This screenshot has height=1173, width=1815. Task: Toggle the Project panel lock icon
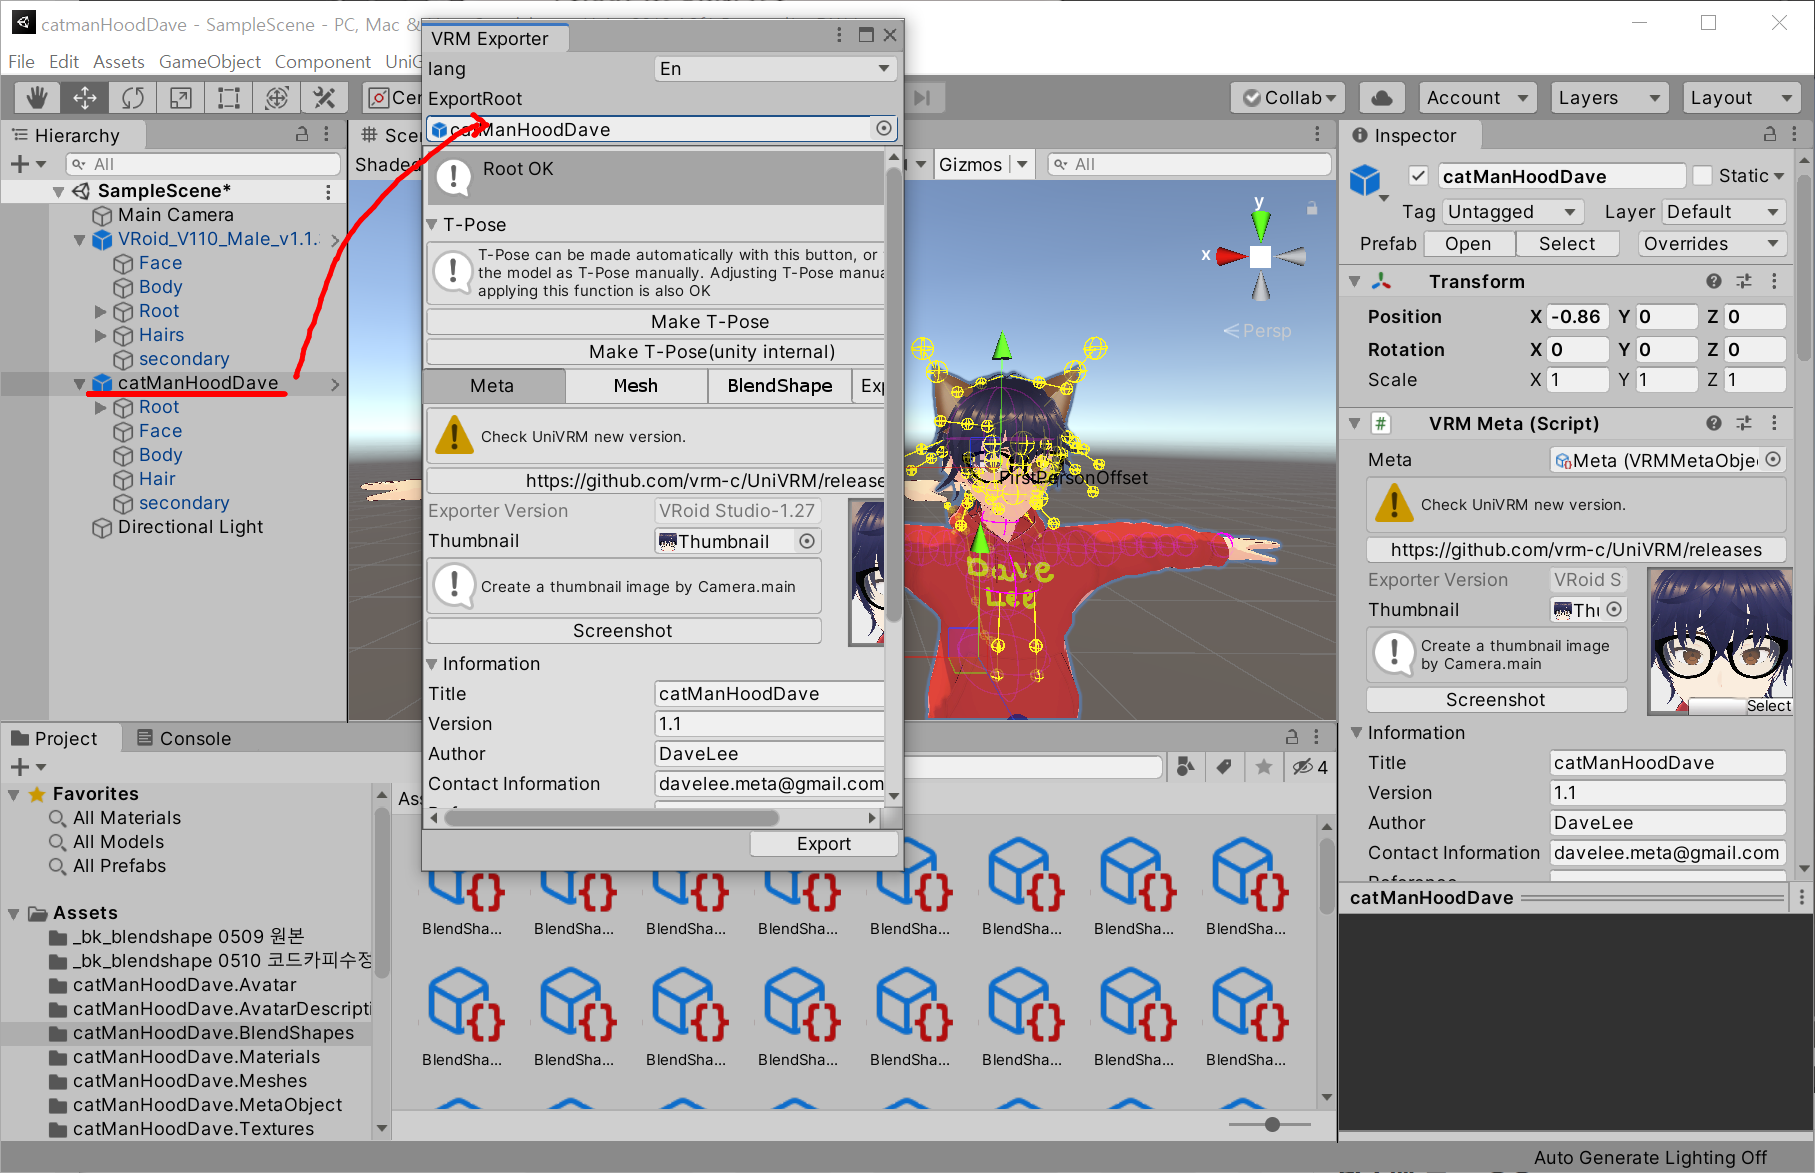(1292, 737)
